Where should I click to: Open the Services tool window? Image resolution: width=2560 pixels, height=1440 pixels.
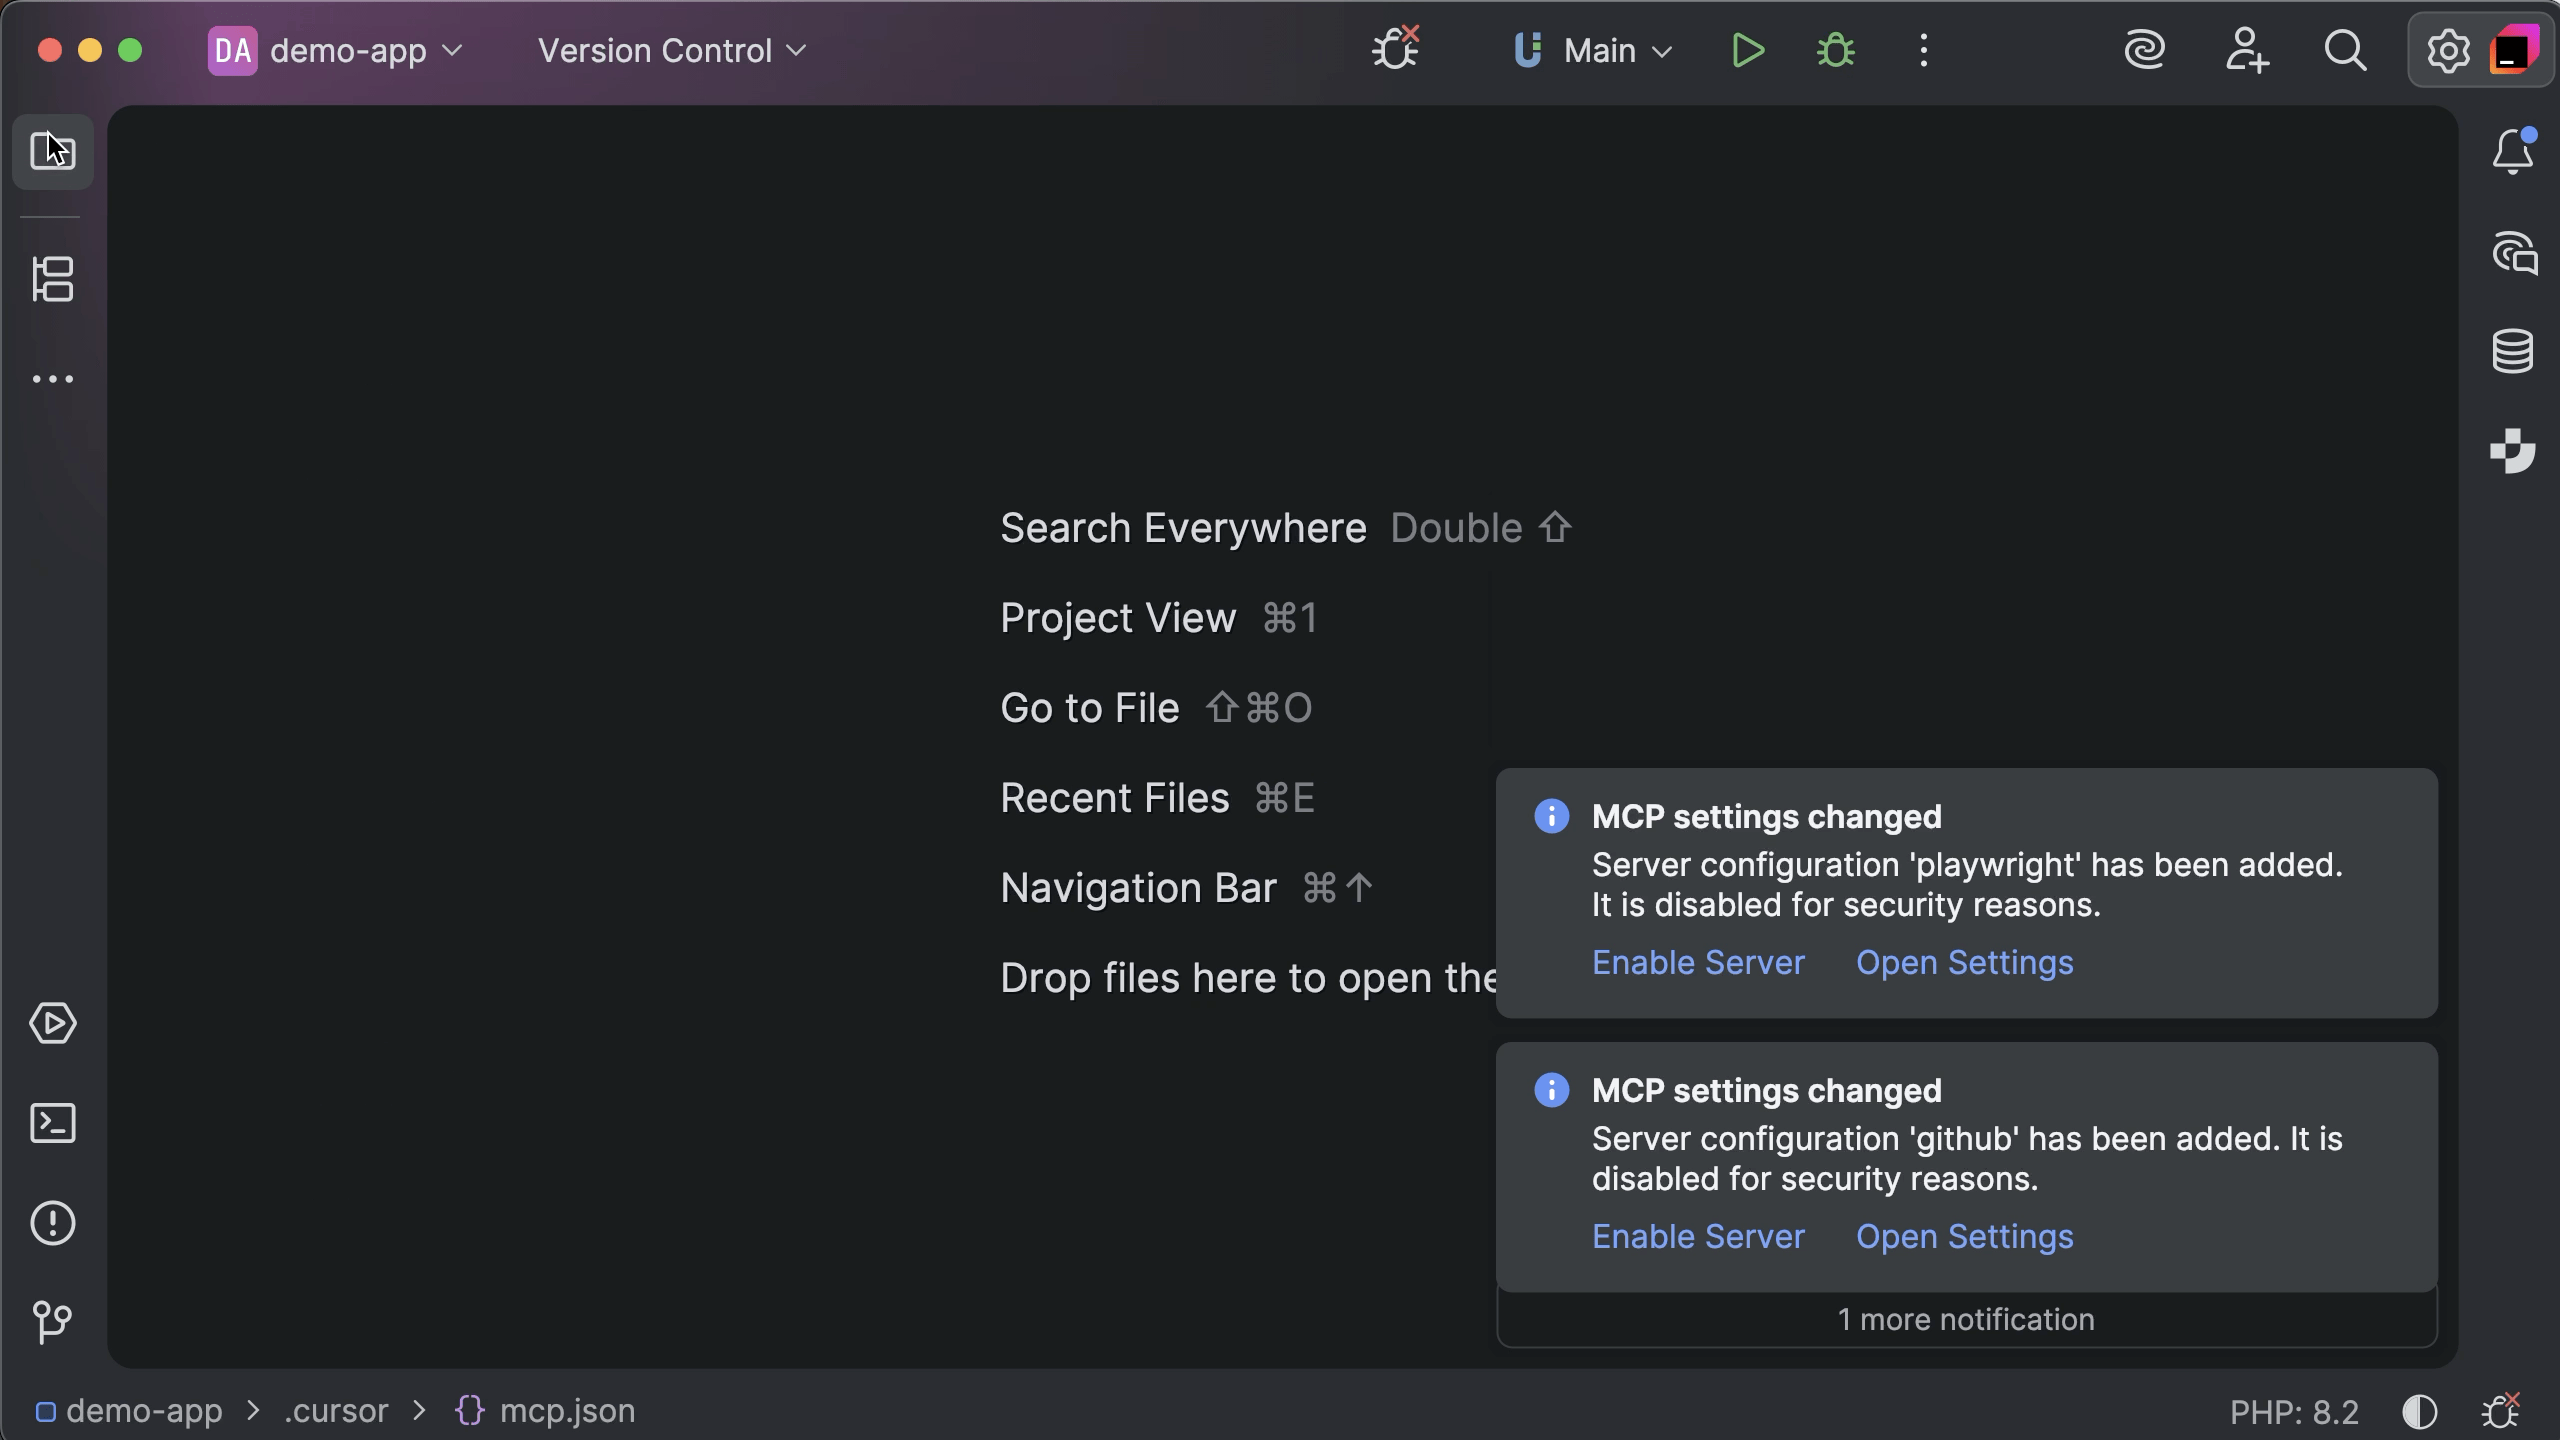pyautogui.click(x=52, y=1023)
